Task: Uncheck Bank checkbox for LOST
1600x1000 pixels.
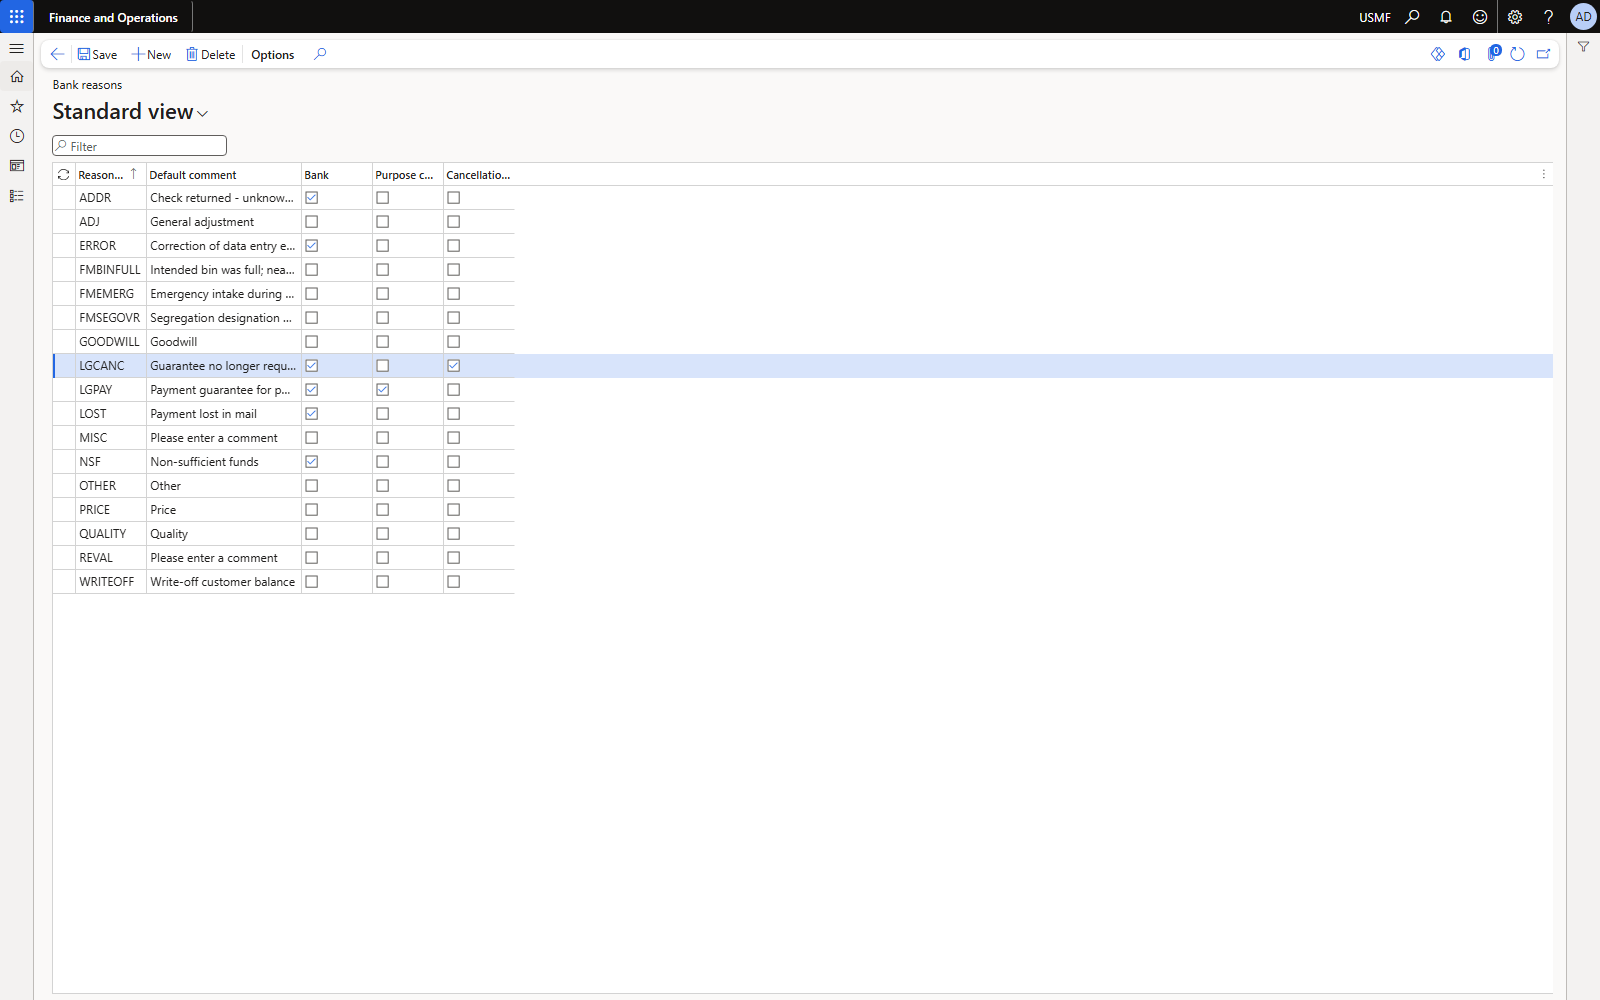Action: [312, 414]
